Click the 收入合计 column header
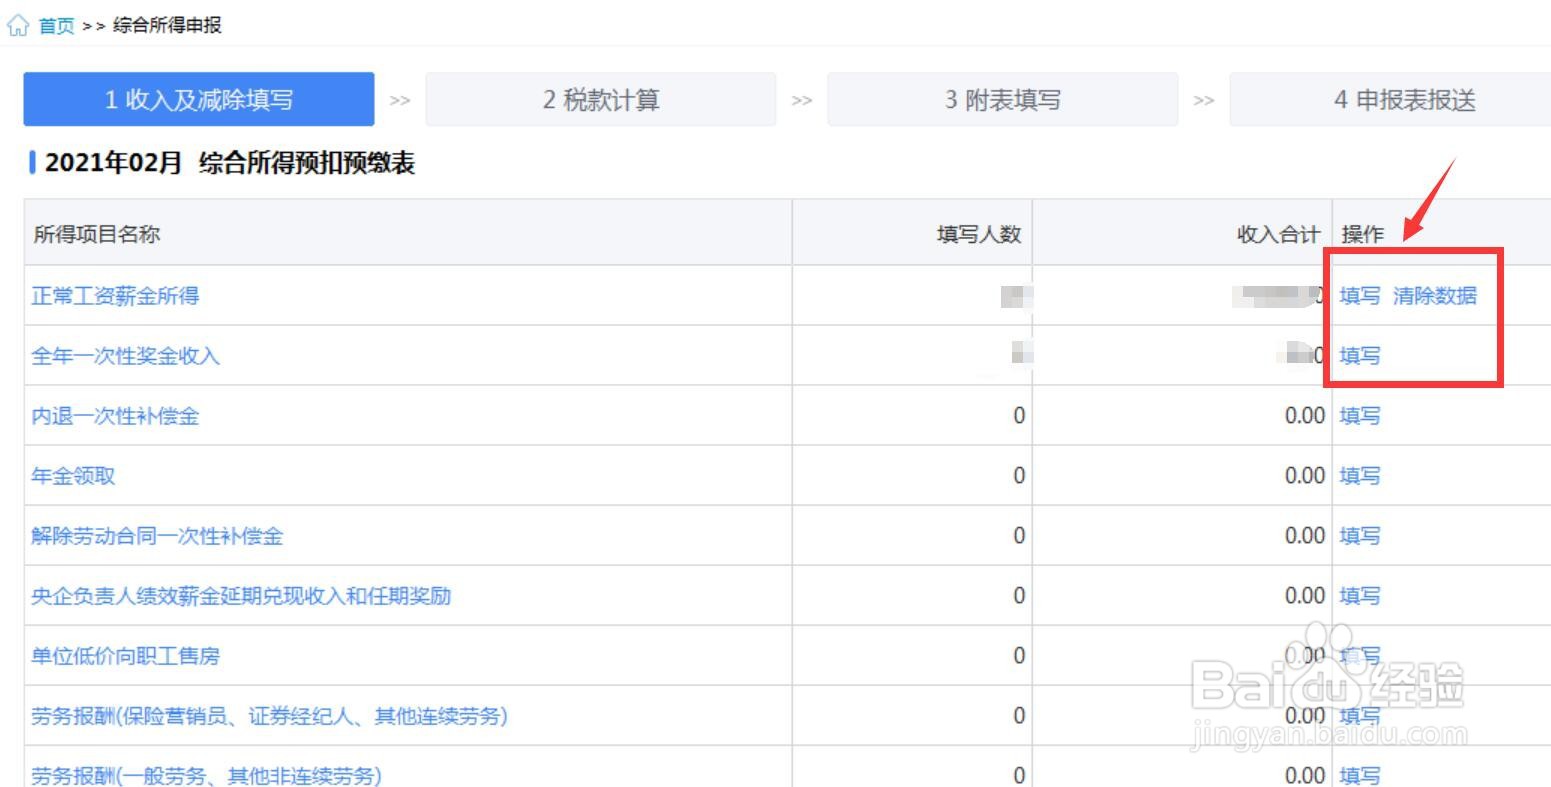1551x787 pixels. pyautogui.click(x=1279, y=233)
